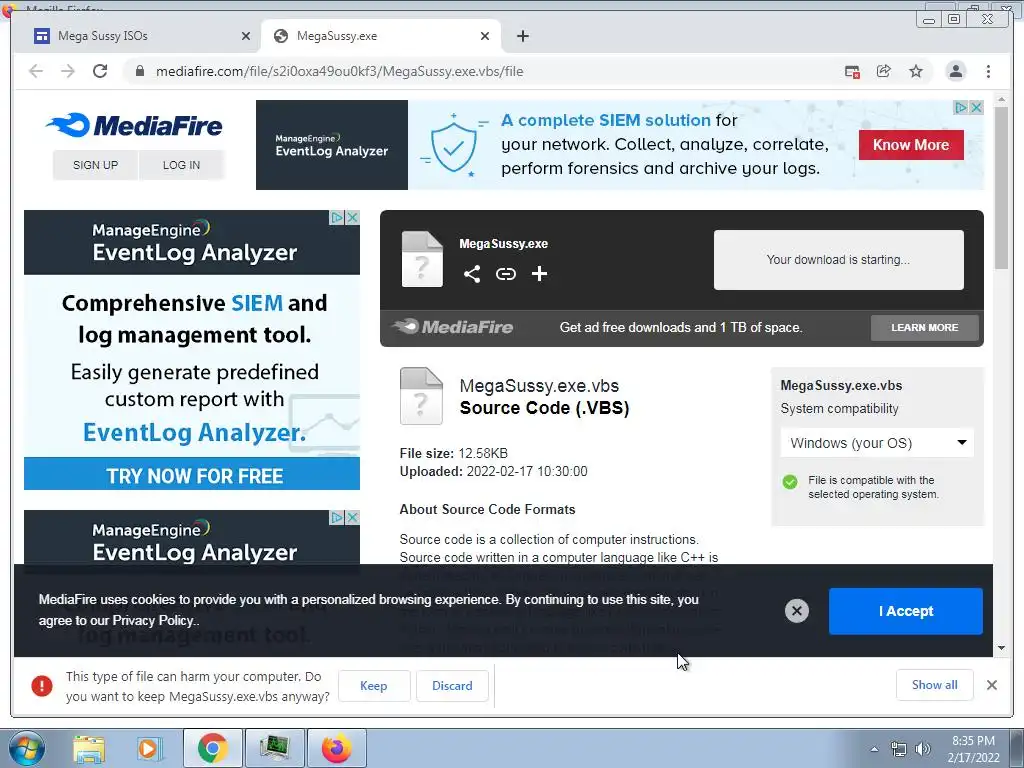Close the Mega Sussy ISOs tab
The width and height of the screenshot is (1024, 768).
tap(246, 36)
